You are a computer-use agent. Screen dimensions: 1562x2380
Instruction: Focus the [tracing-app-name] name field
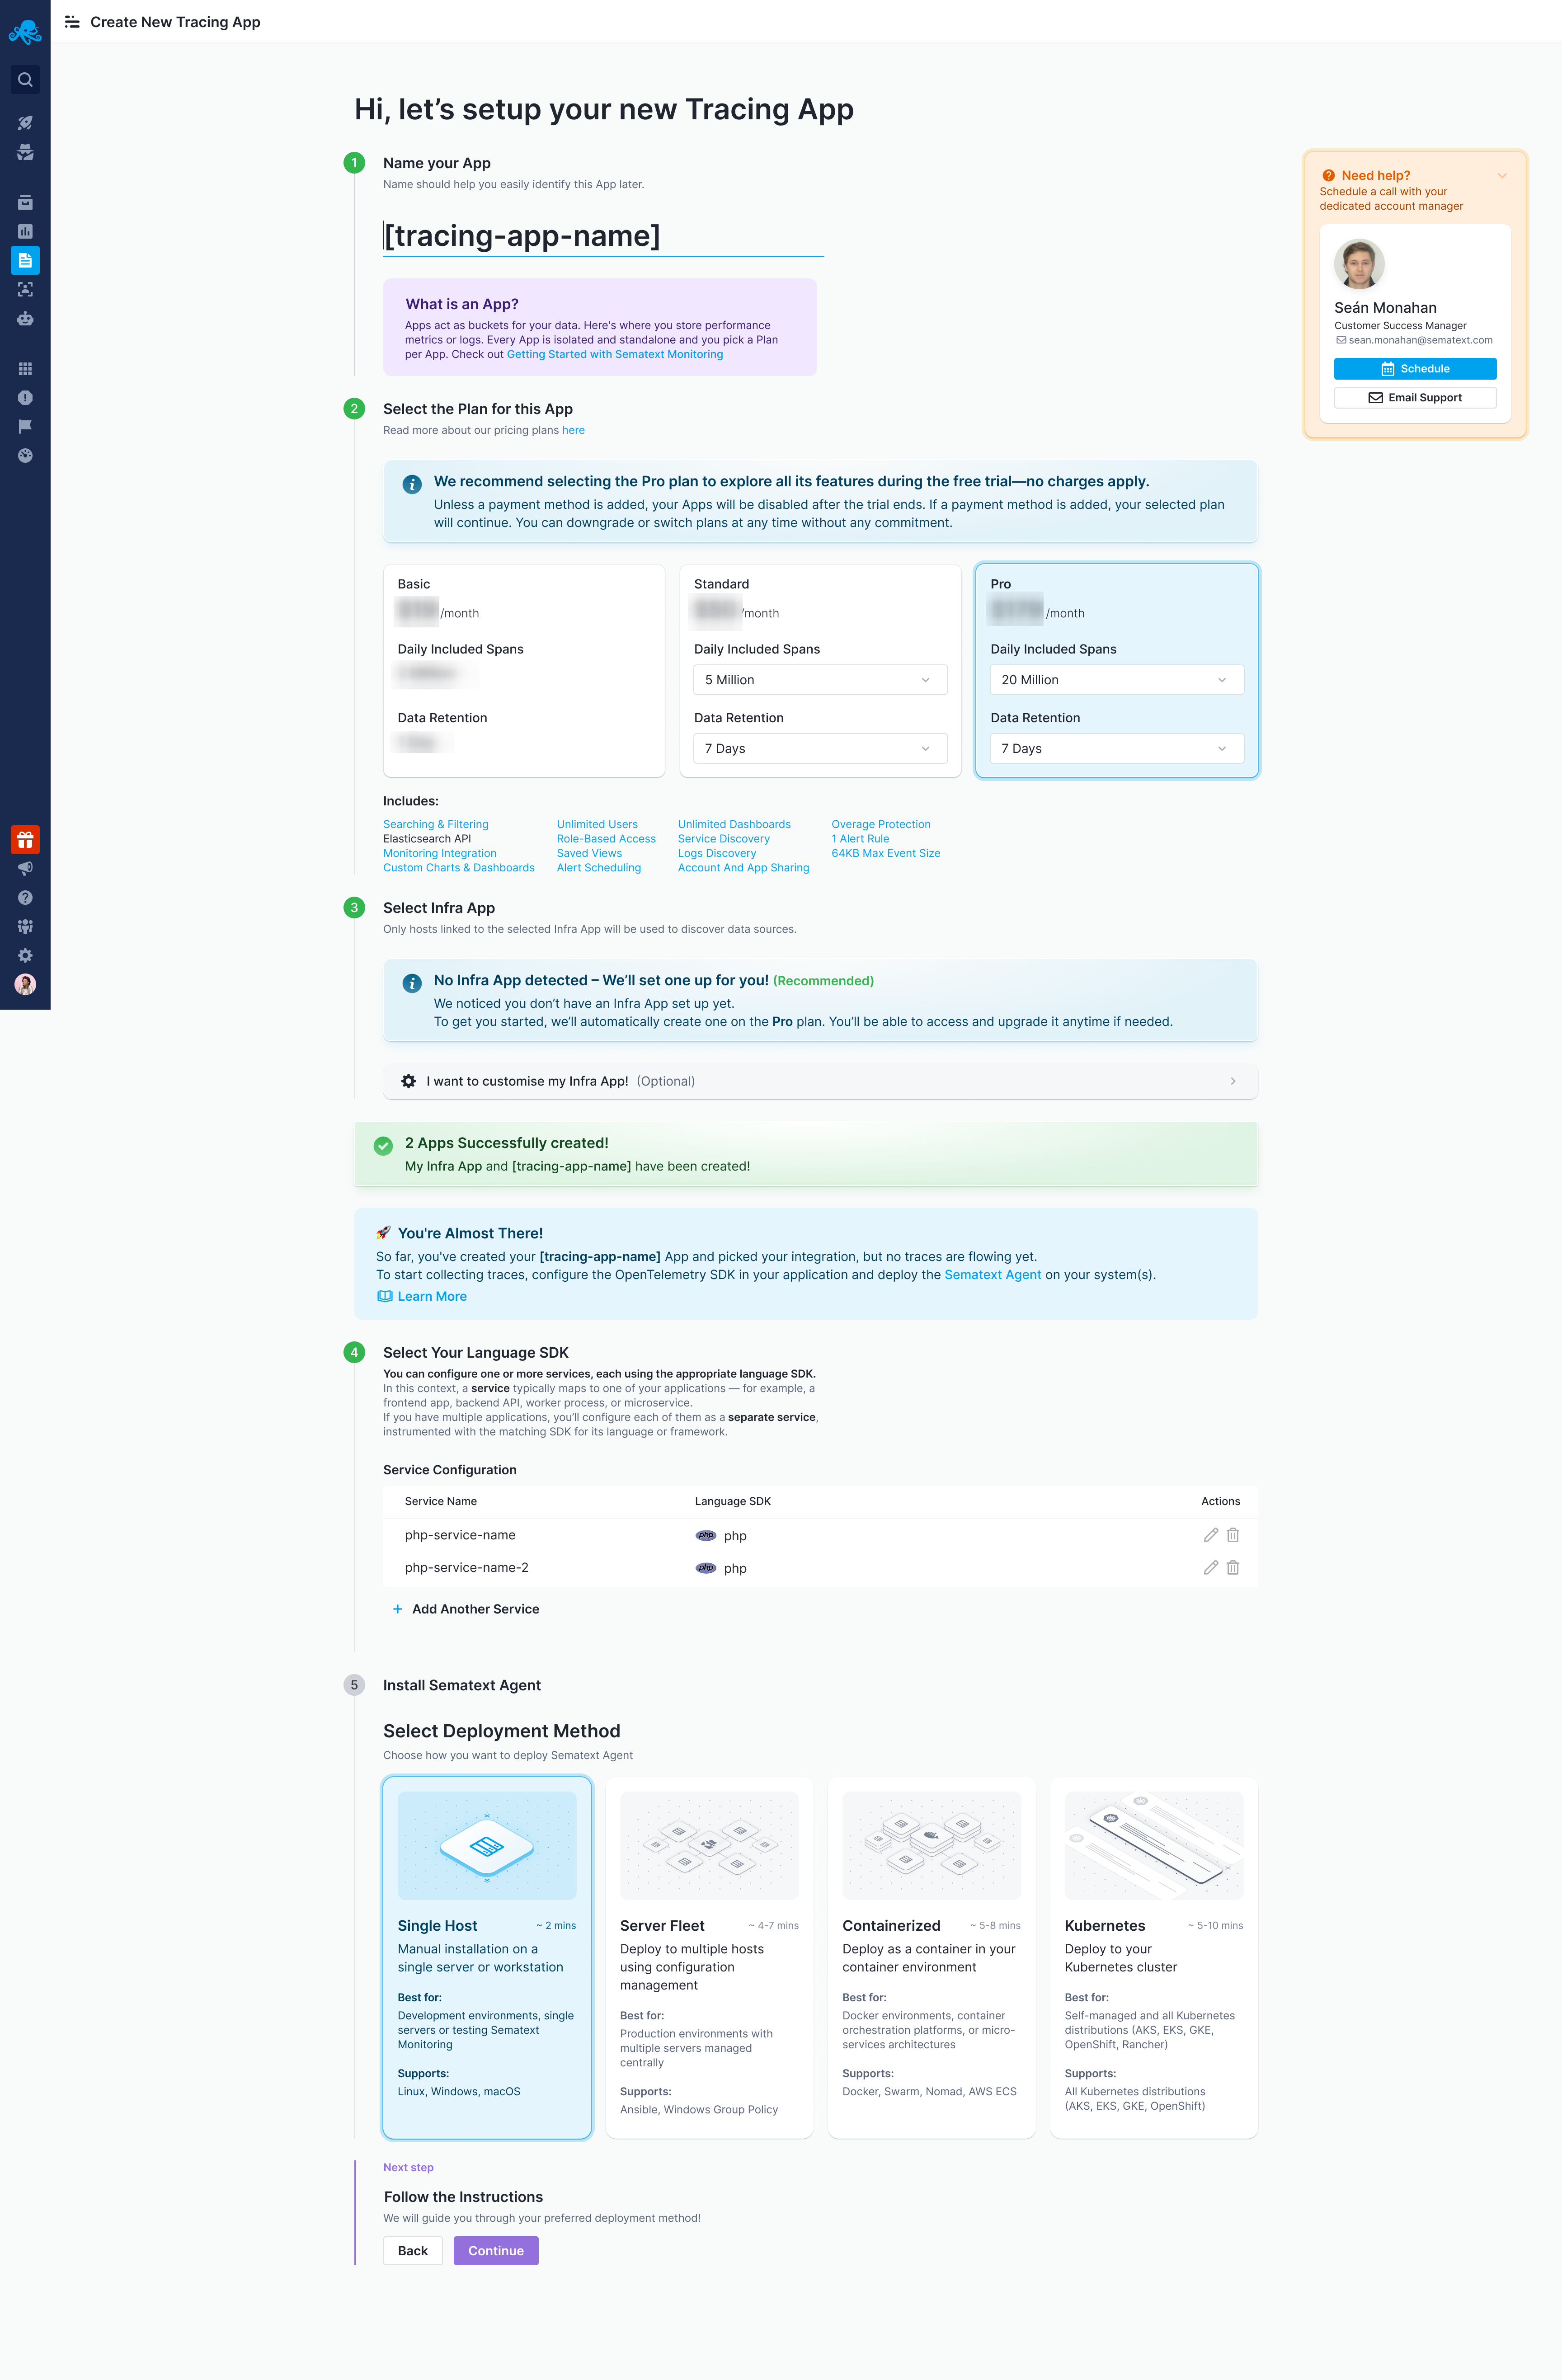coord(603,237)
